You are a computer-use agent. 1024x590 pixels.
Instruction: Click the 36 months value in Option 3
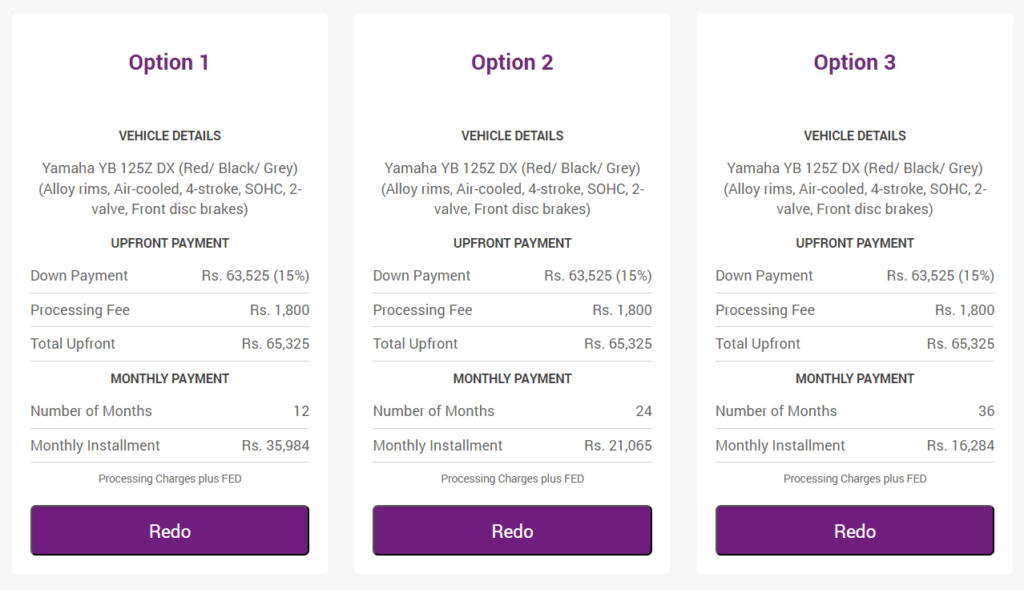coord(986,411)
